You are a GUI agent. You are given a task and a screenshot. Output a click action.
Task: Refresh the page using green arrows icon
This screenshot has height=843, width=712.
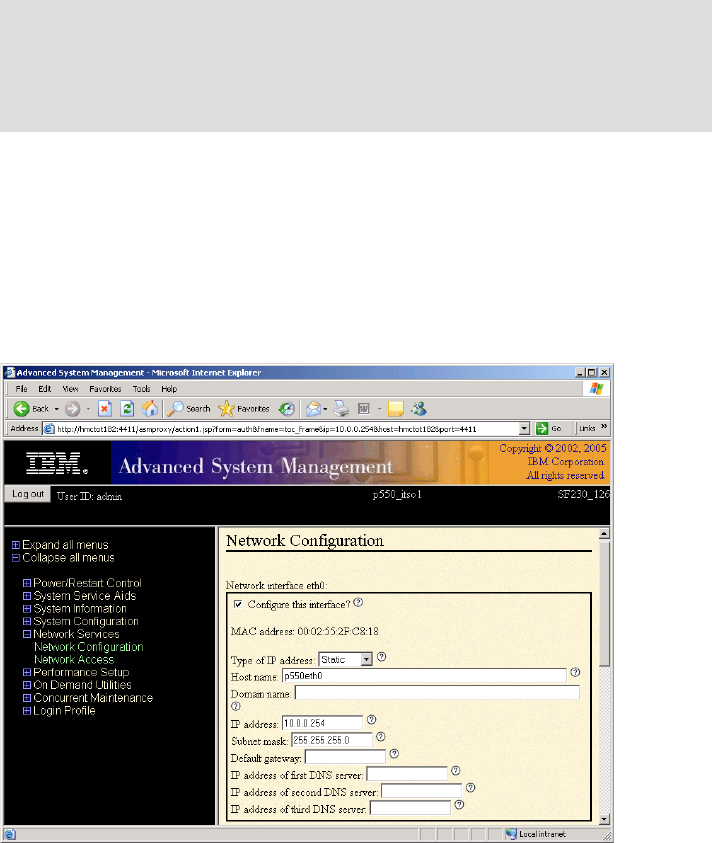pos(127,409)
